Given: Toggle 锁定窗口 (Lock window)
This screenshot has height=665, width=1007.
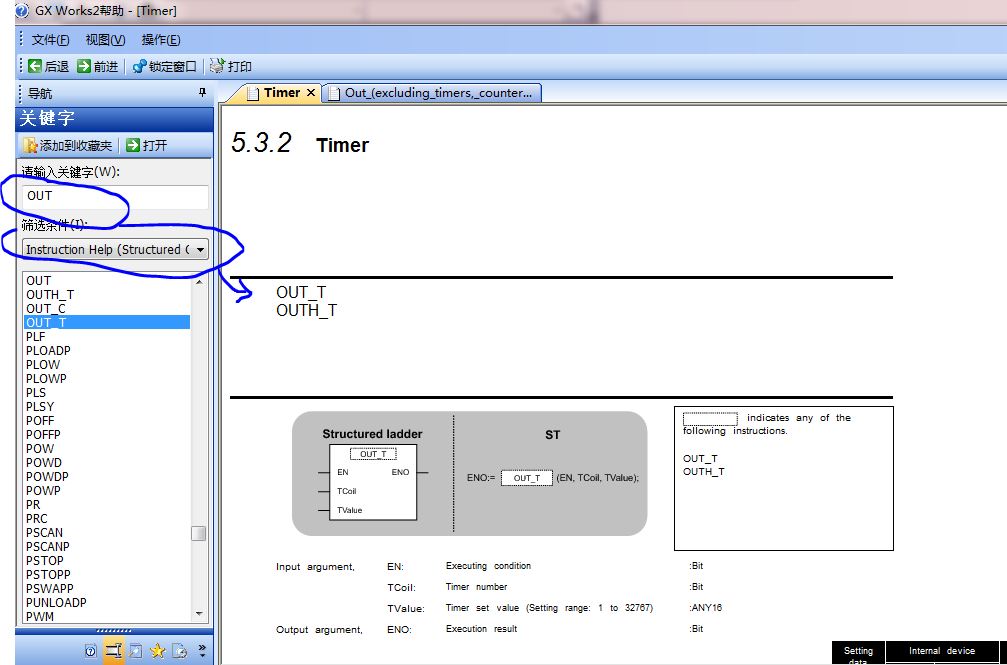Looking at the screenshot, I should [164, 66].
